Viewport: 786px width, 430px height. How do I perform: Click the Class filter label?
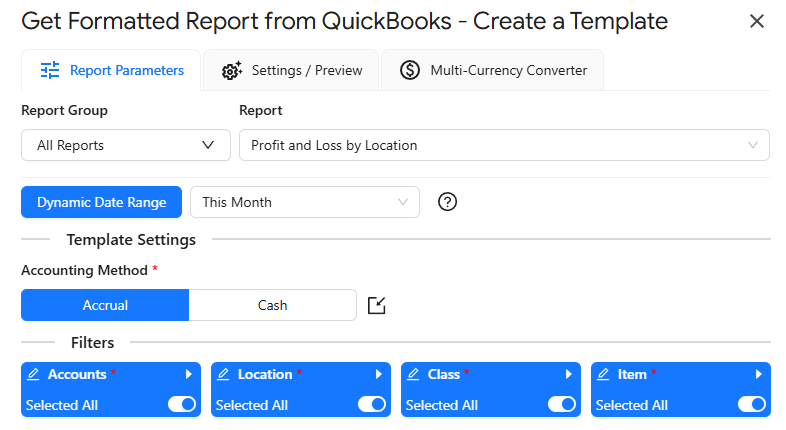tap(444, 374)
